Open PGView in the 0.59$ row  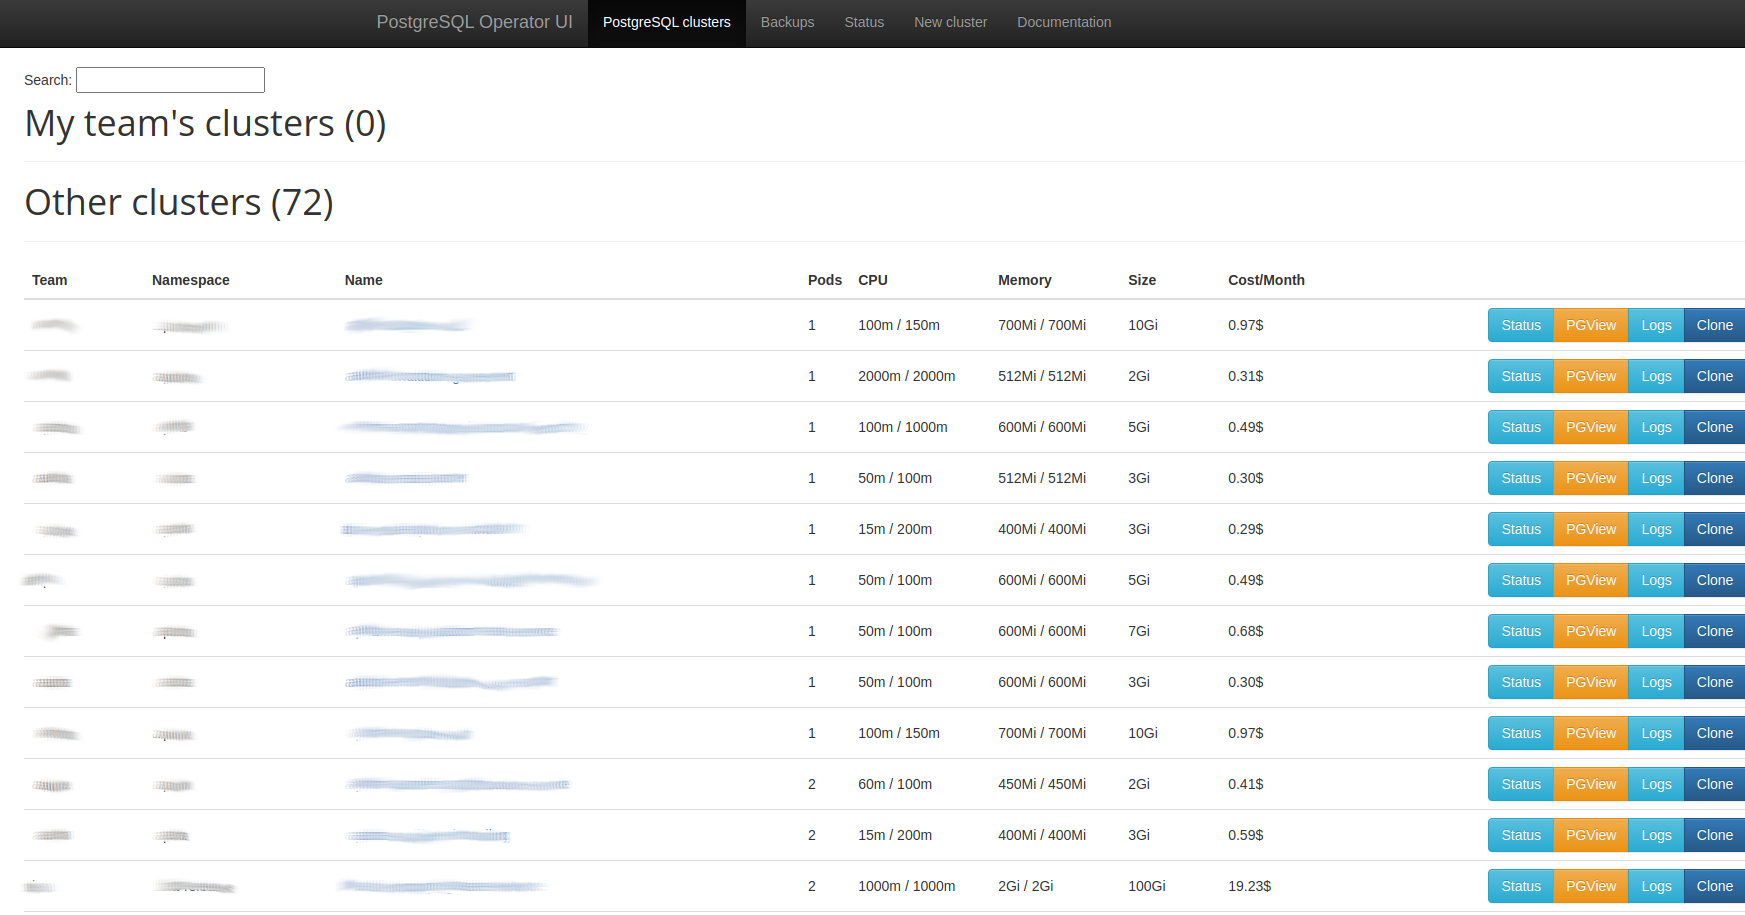pos(1591,835)
